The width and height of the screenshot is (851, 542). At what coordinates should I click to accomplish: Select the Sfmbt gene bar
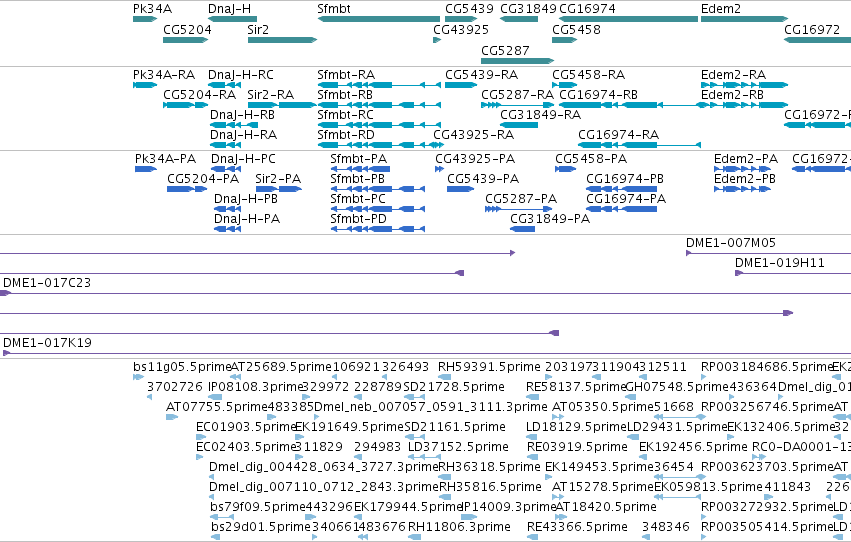pos(378,19)
